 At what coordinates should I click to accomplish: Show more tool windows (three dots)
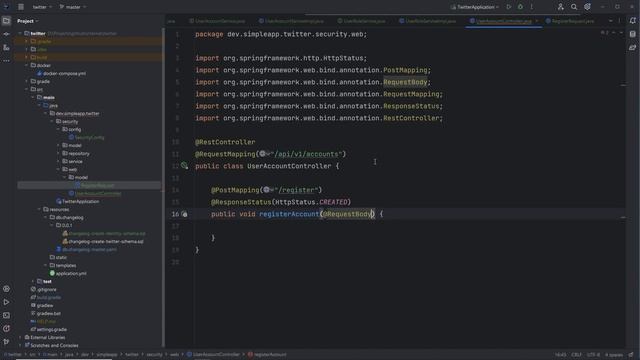pyautogui.click(x=6, y=60)
